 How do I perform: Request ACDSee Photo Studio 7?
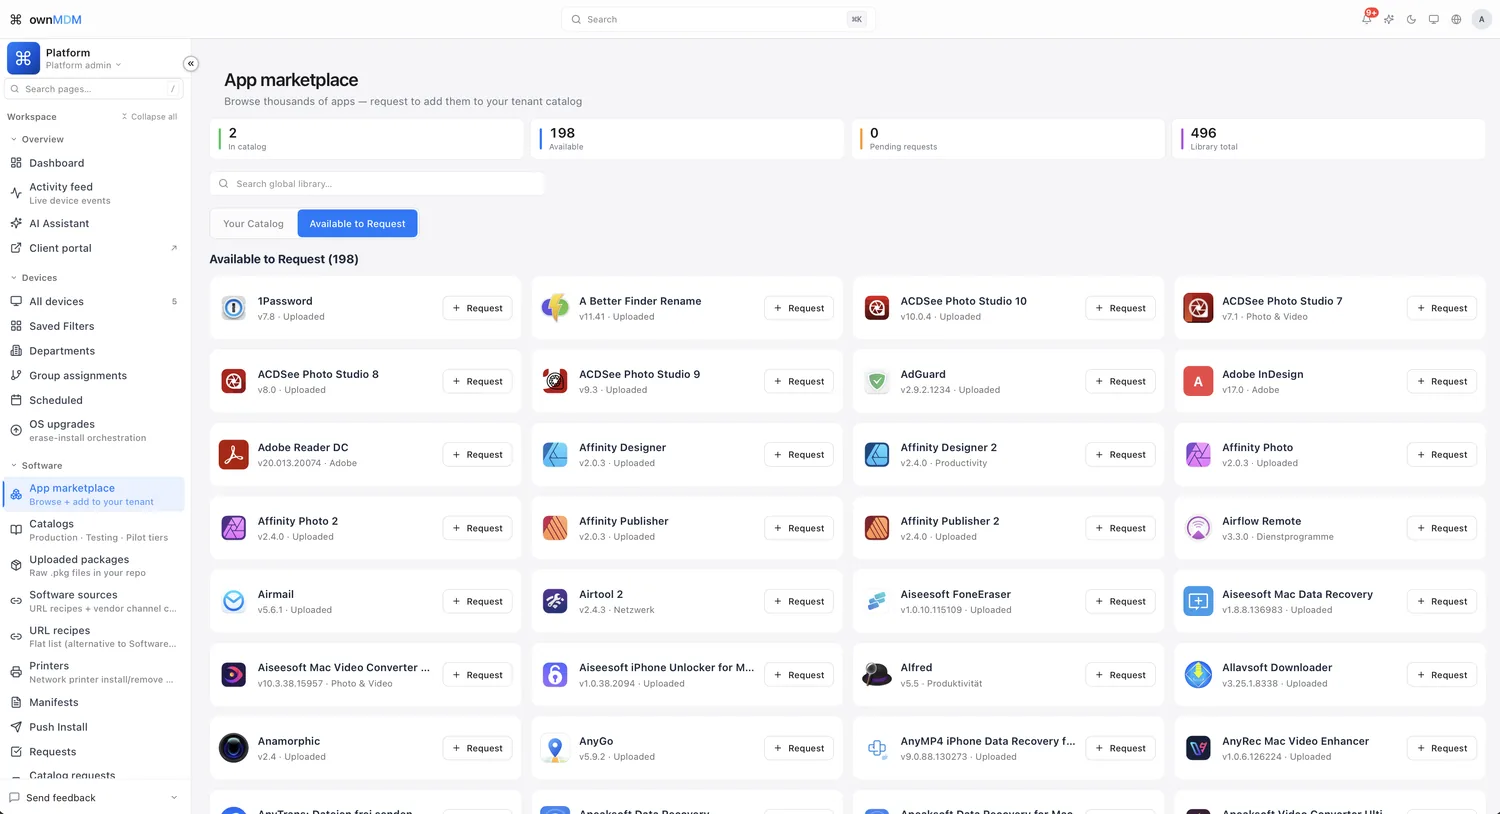coord(1441,308)
